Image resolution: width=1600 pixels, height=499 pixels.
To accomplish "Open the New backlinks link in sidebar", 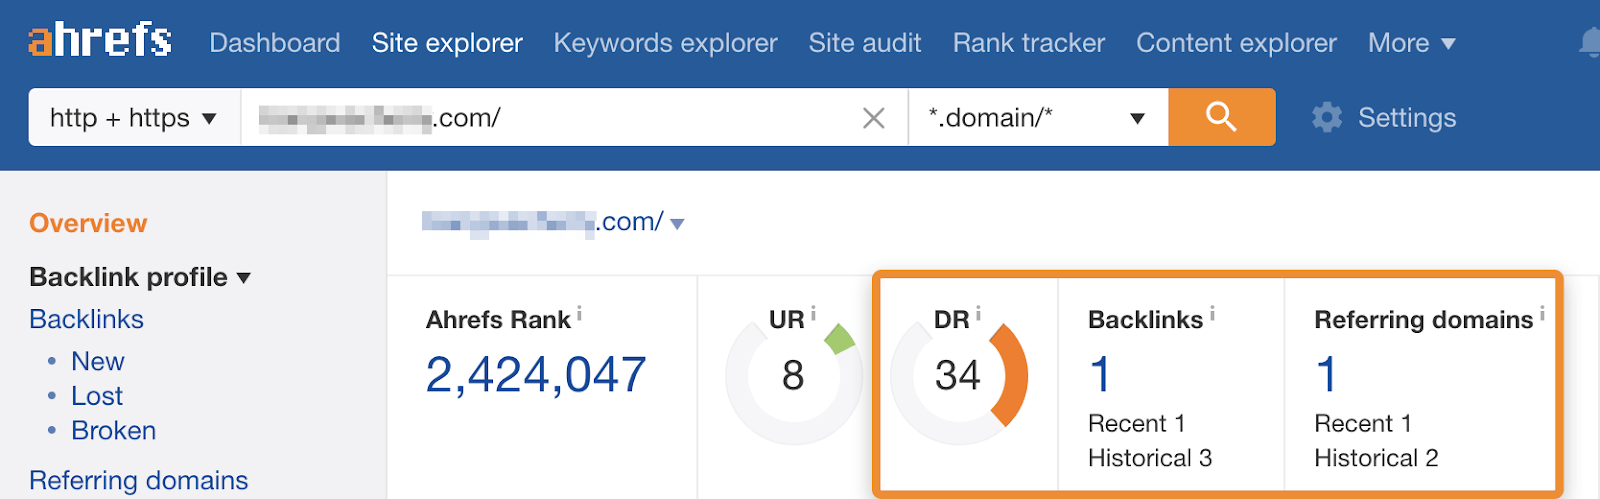I will (97, 361).
